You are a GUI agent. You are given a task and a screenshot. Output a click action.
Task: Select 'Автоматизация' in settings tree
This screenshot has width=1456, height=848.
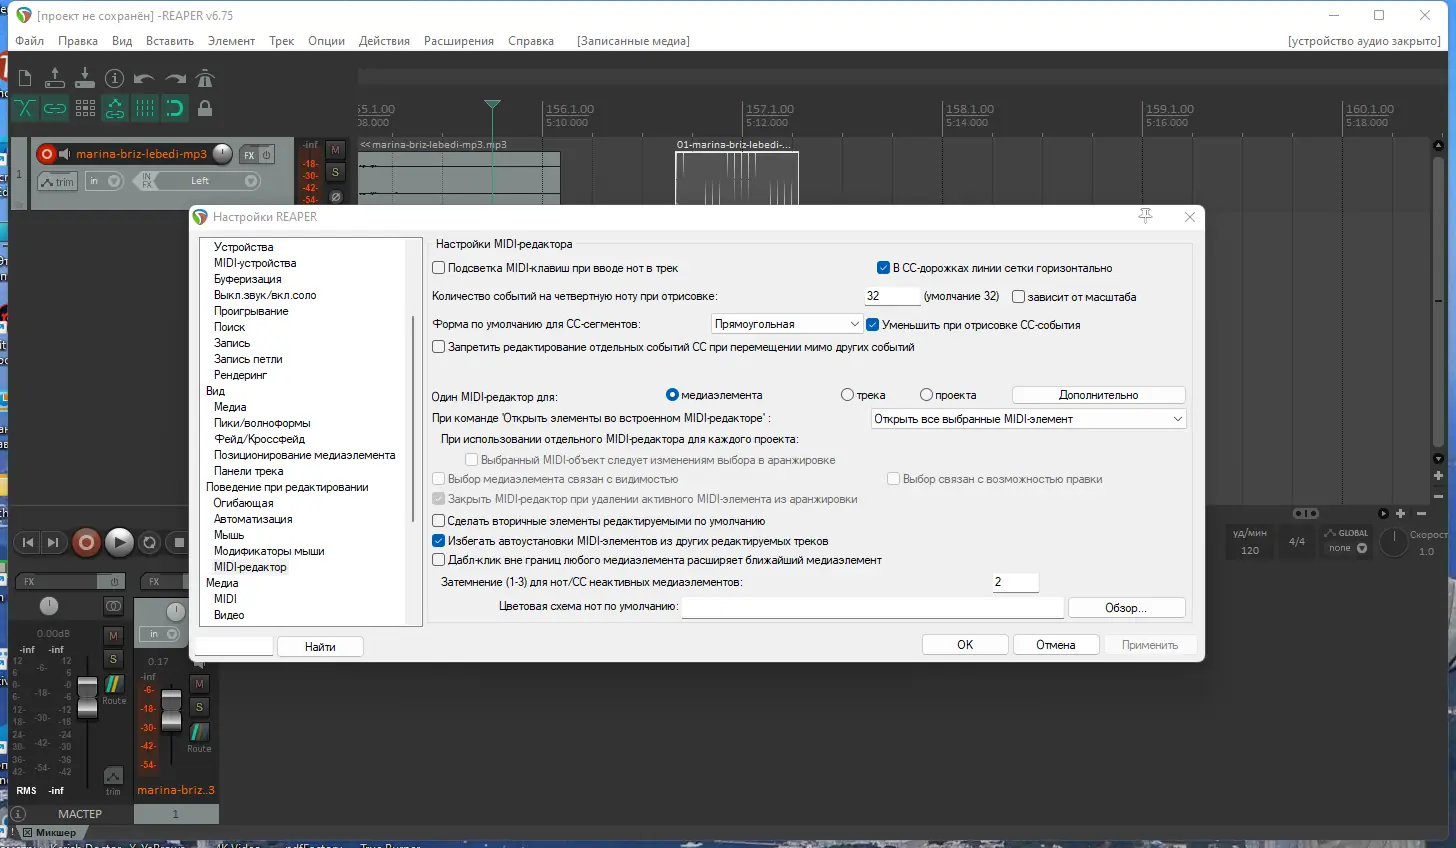pos(253,519)
